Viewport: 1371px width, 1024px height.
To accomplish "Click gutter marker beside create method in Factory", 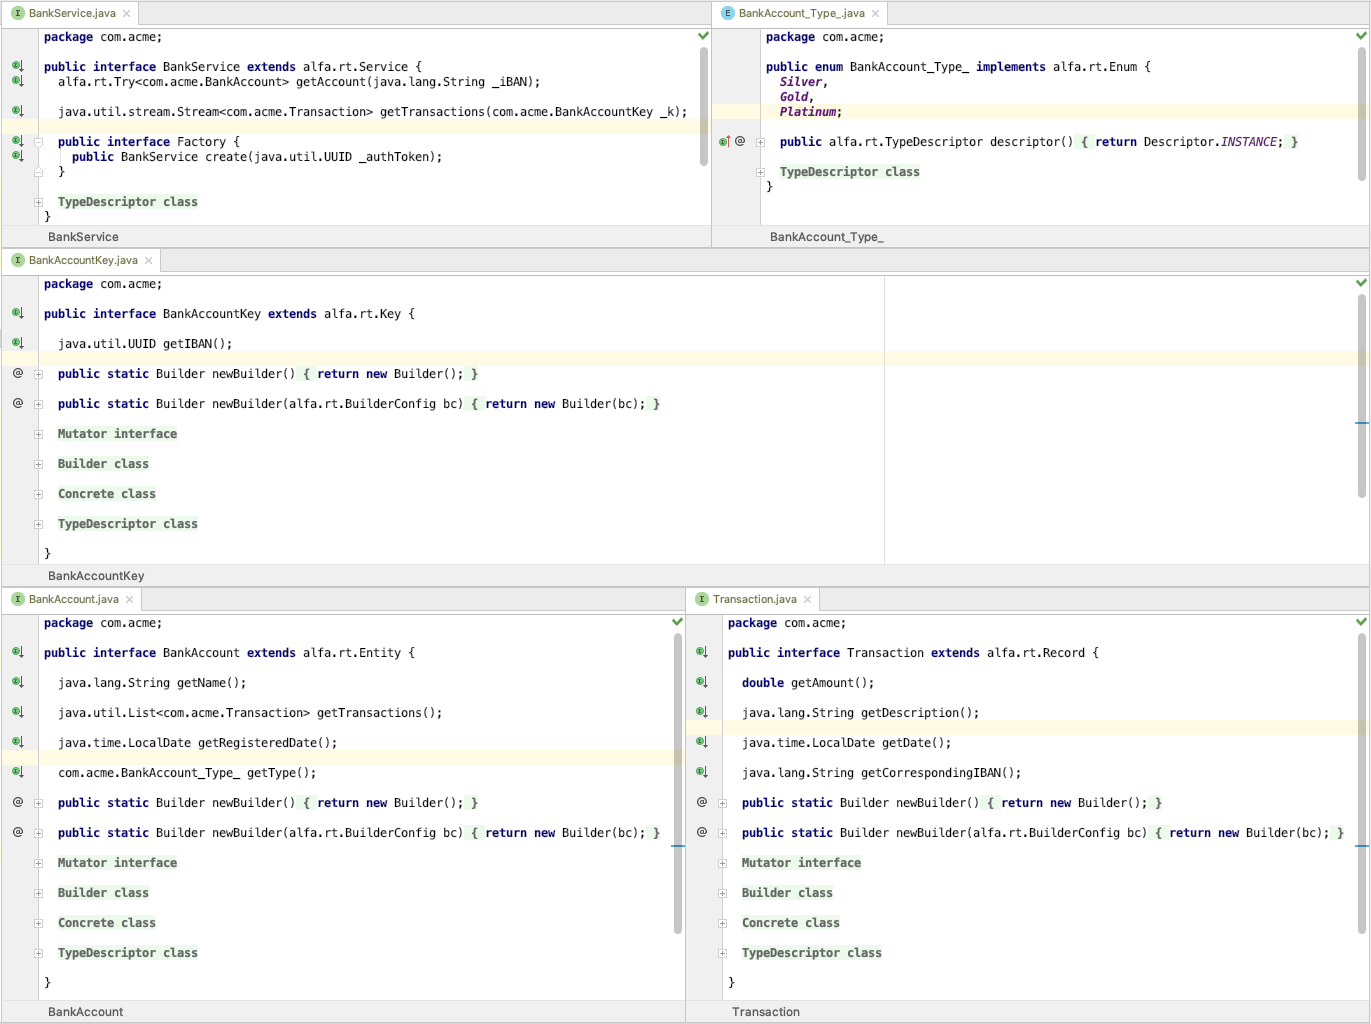I will click(18, 156).
